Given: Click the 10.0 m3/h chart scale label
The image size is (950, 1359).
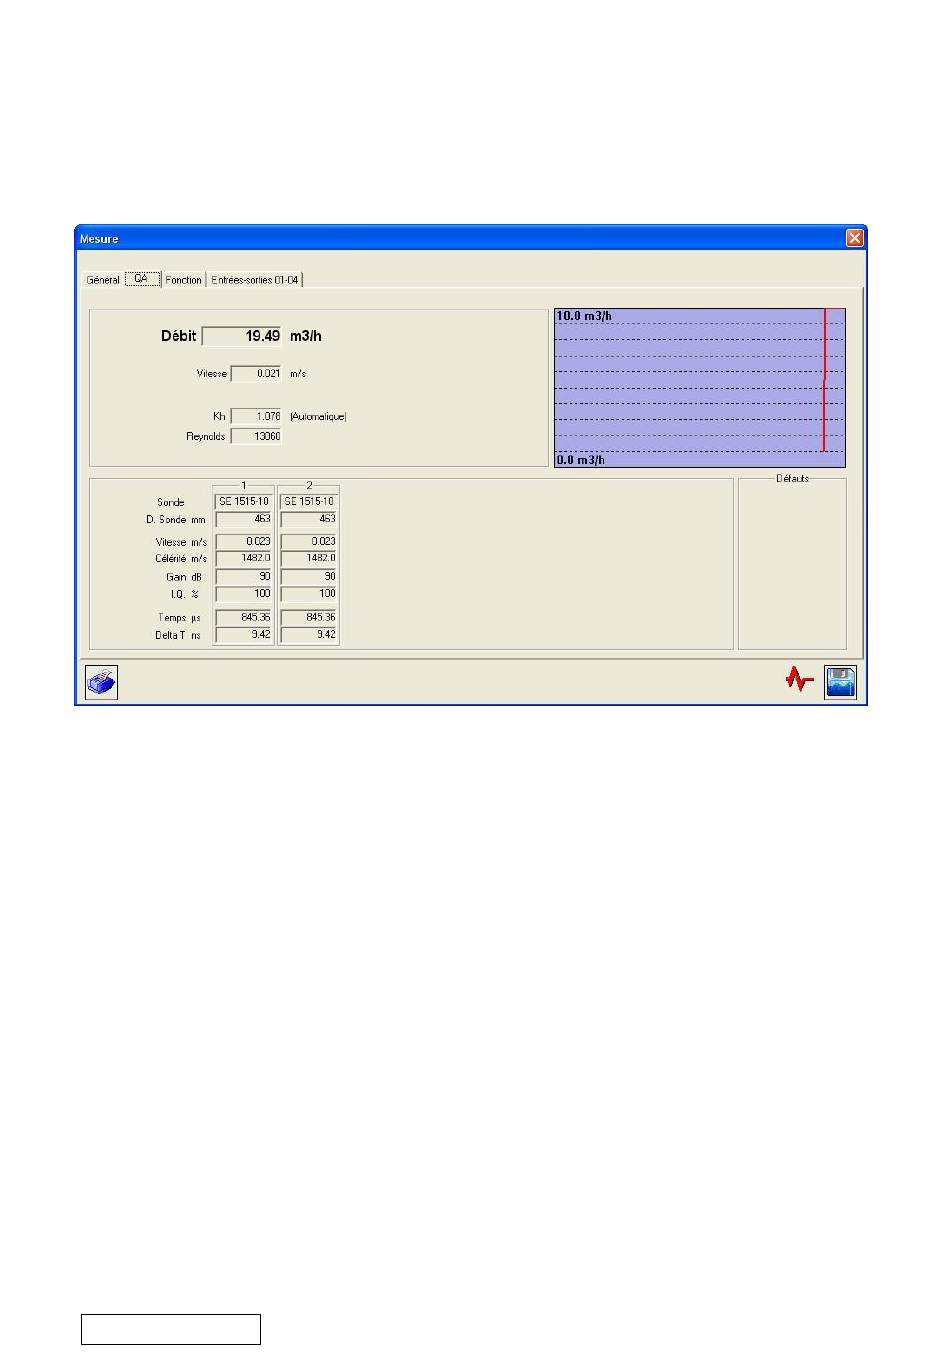Looking at the screenshot, I should [x=584, y=316].
